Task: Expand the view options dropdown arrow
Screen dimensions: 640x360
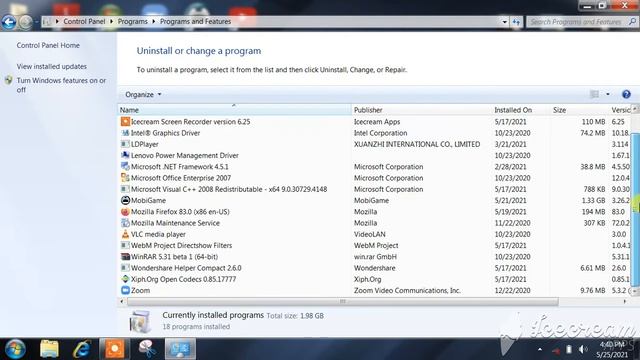Action: coord(608,94)
